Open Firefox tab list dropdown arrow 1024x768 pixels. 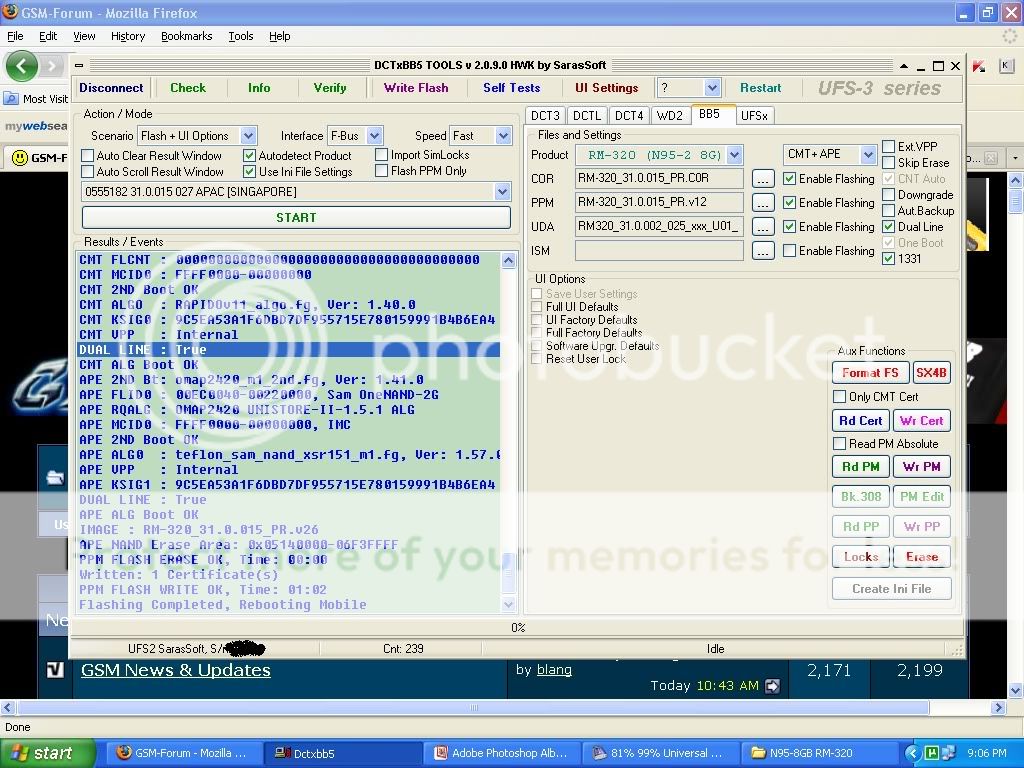[x=1014, y=157]
